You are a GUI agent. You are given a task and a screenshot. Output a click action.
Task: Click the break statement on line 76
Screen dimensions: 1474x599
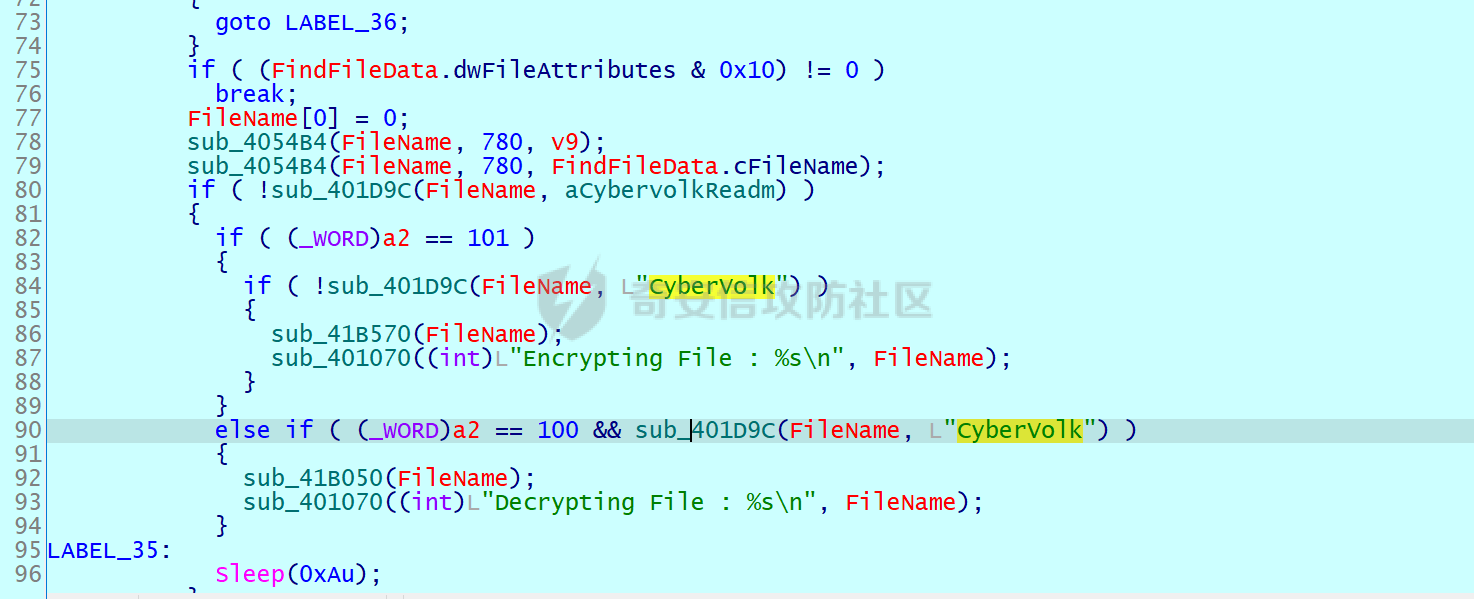(250, 94)
